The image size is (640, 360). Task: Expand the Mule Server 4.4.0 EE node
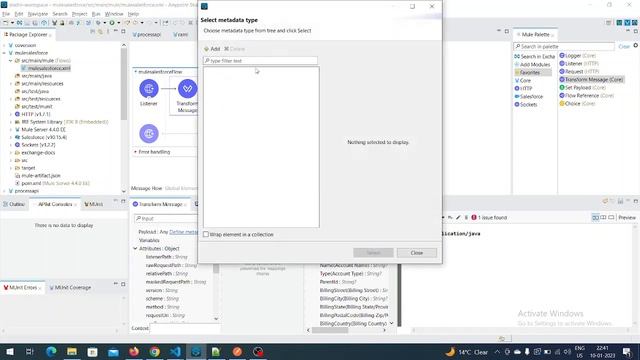11,129
